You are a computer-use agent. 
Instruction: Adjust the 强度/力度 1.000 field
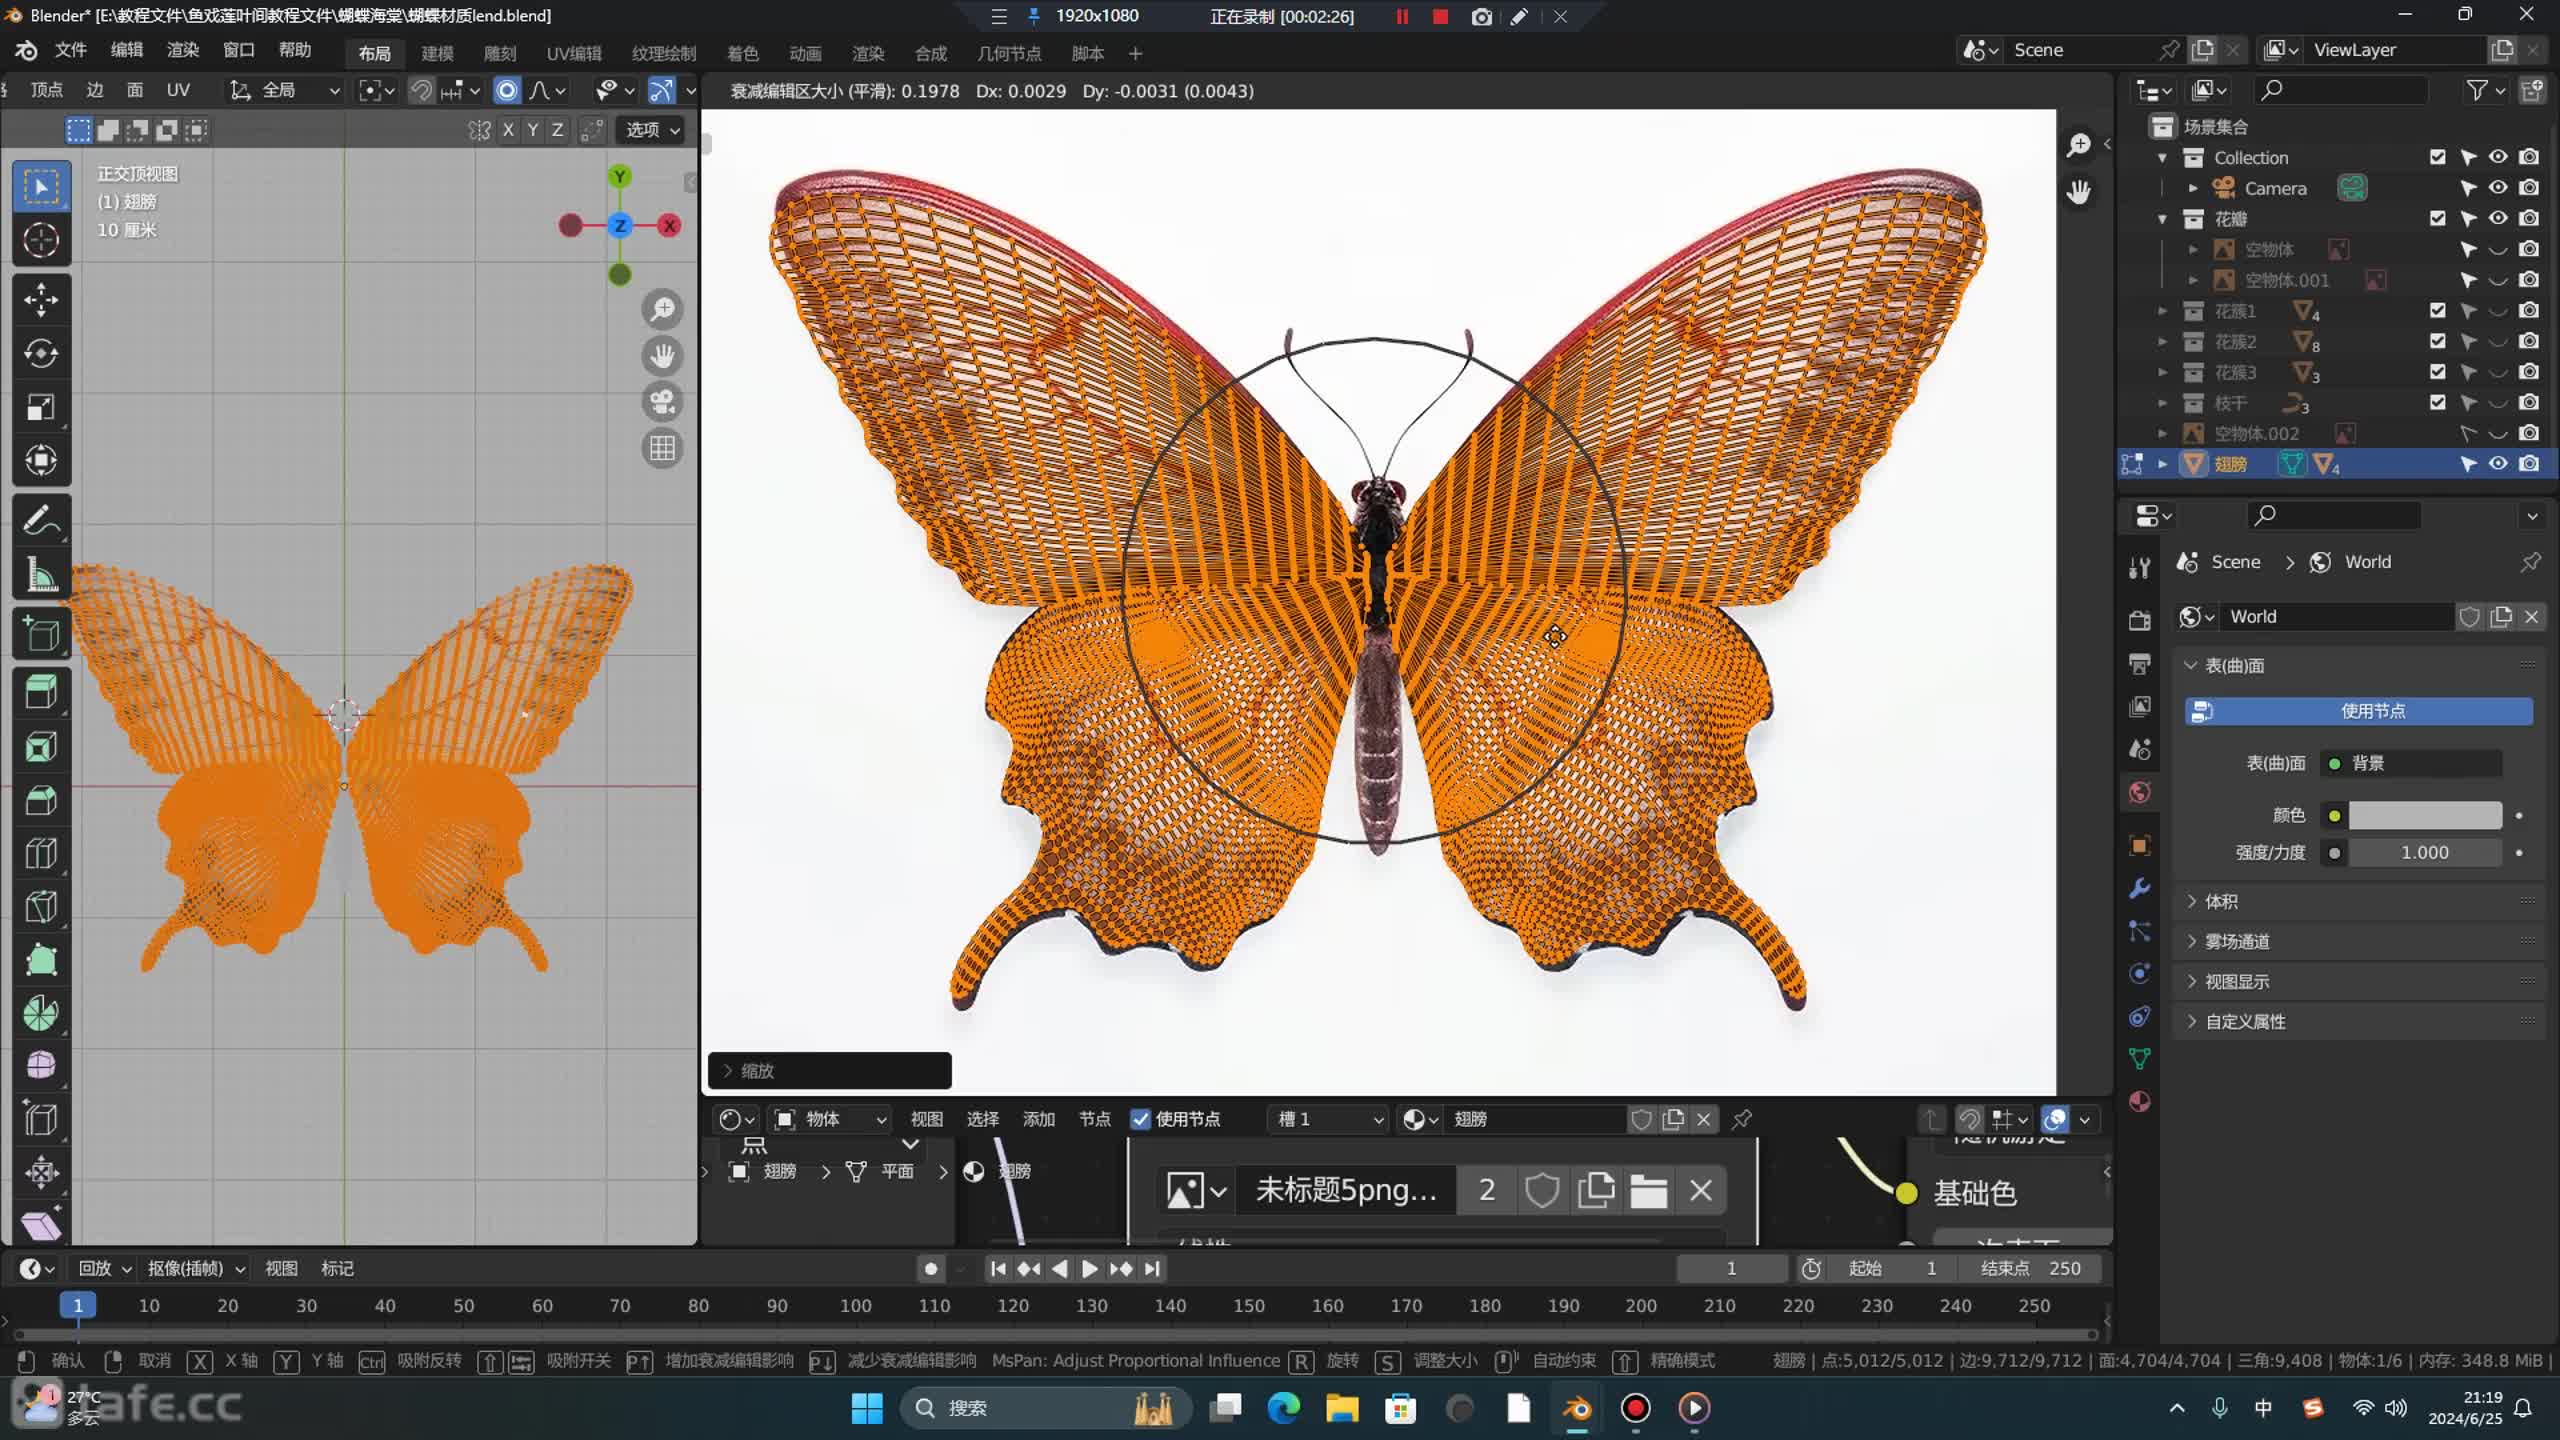point(2424,853)
